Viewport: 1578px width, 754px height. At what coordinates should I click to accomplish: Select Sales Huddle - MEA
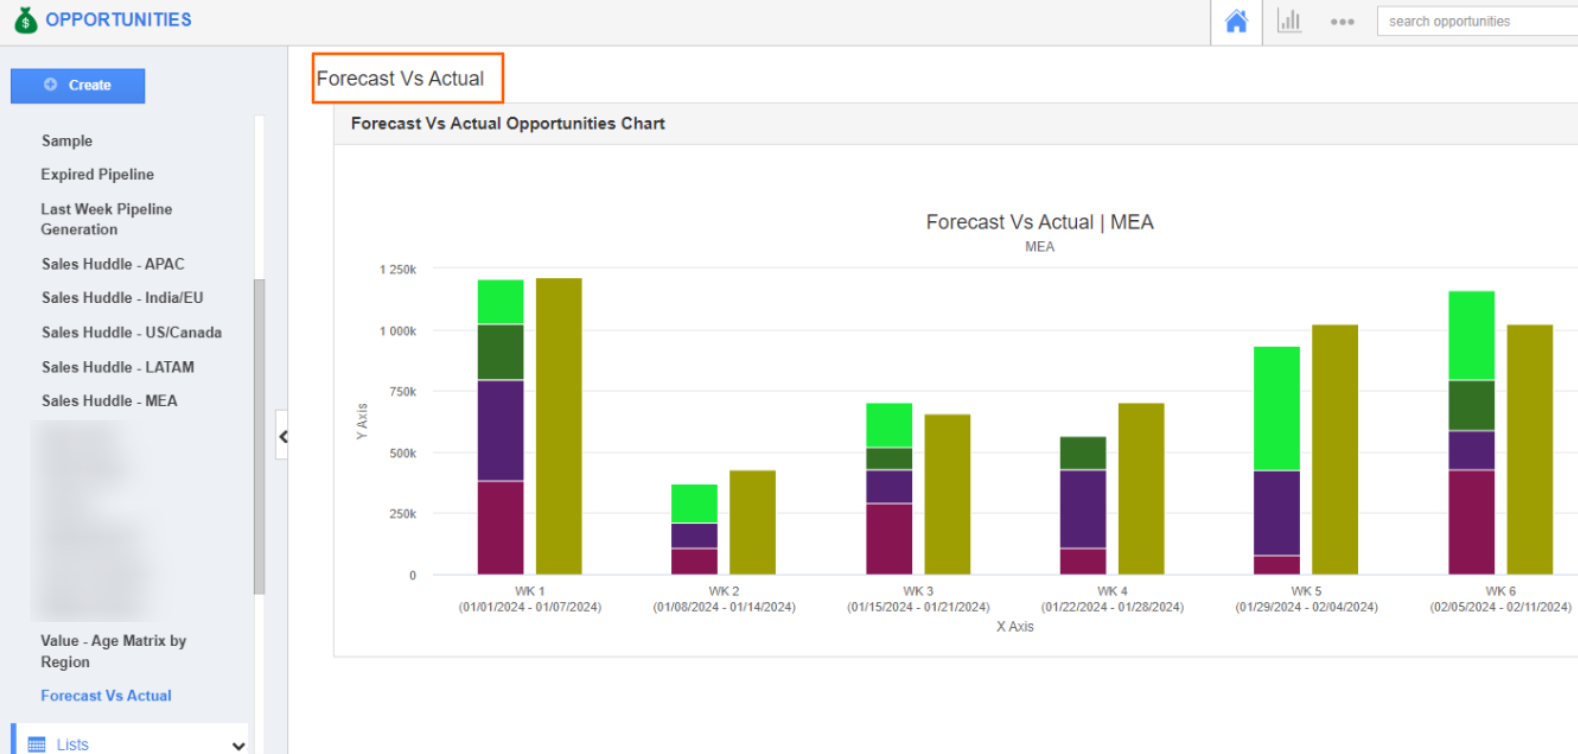point(109,401)
